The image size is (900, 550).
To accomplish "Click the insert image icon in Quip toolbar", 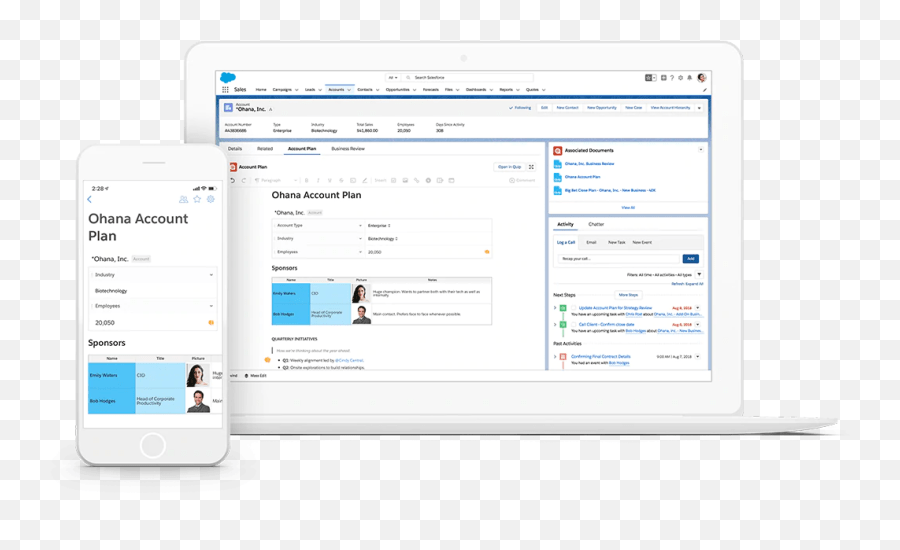I will click(405, 180).
